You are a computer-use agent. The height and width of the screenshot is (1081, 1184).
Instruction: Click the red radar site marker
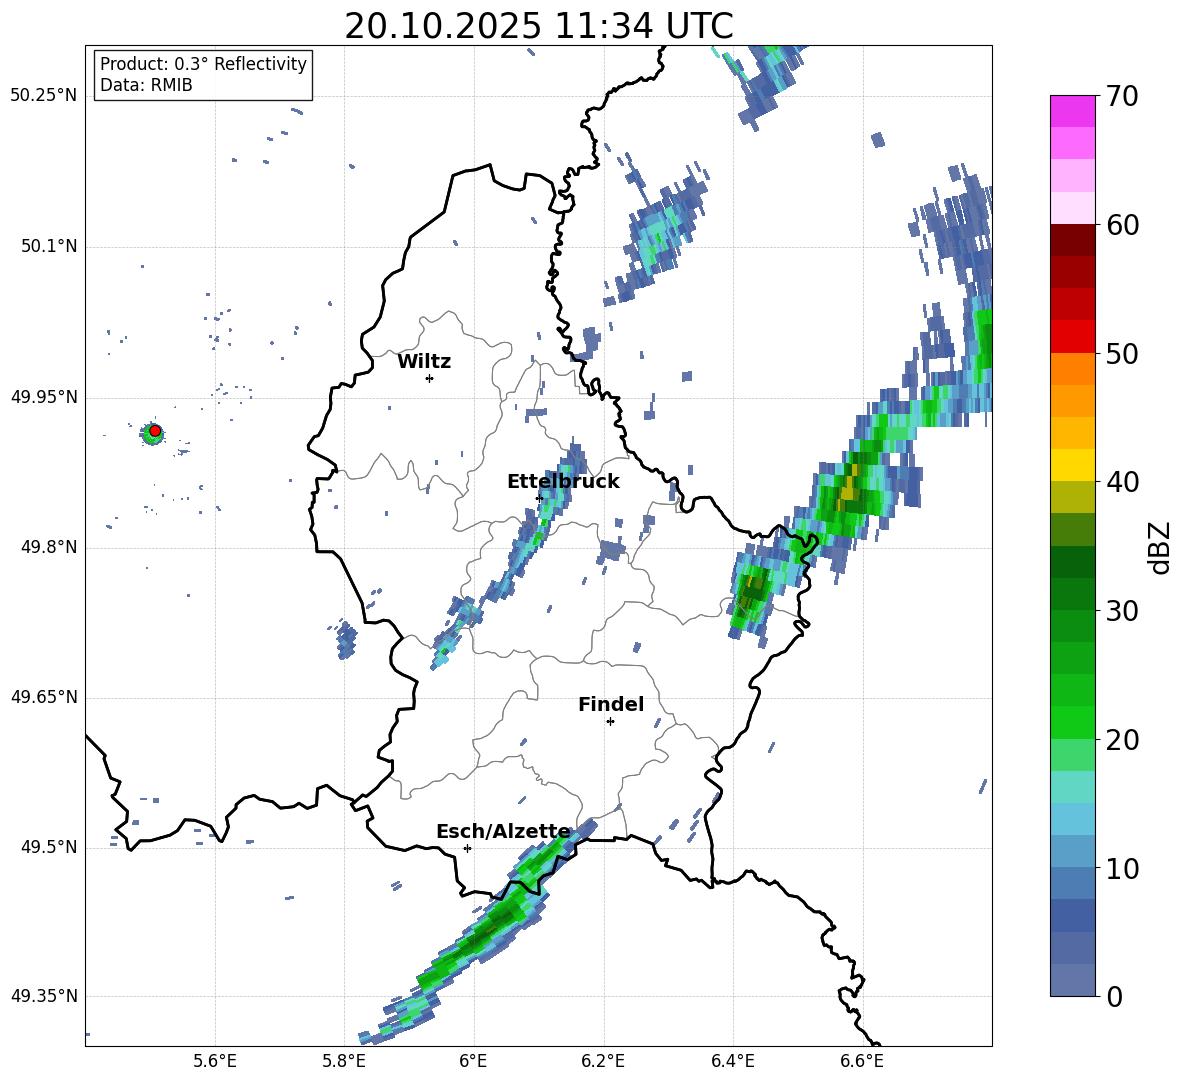tap(155, 431)
